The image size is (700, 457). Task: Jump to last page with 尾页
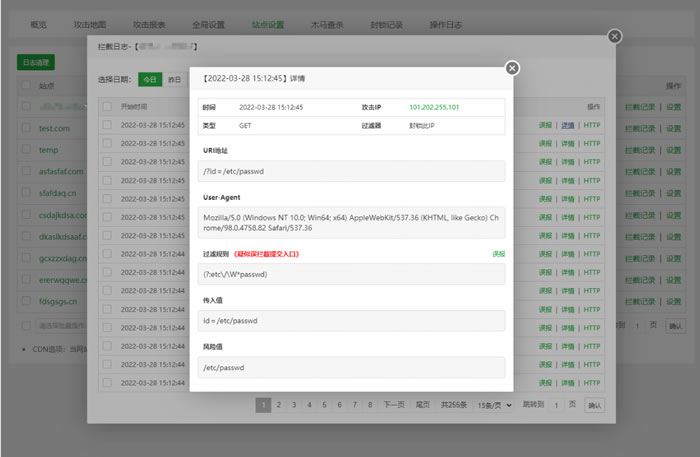pos(423,405)
